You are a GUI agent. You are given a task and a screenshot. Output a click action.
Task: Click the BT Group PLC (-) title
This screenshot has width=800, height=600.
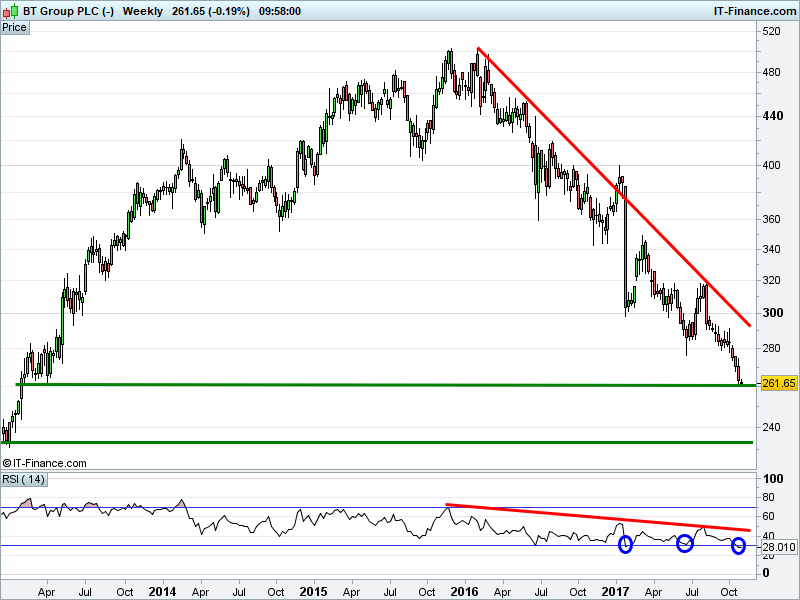pos(68,11)
